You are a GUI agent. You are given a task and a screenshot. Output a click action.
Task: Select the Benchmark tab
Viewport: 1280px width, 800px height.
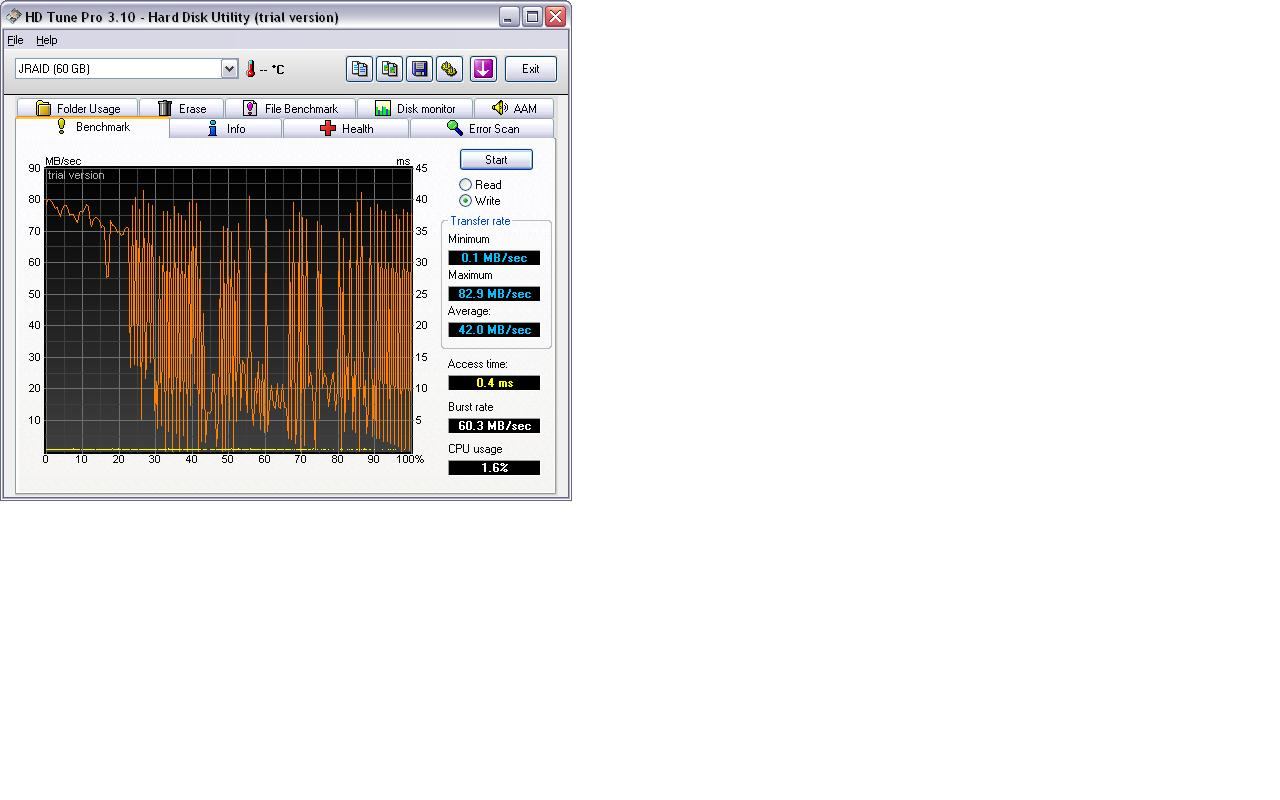point(92,127)
